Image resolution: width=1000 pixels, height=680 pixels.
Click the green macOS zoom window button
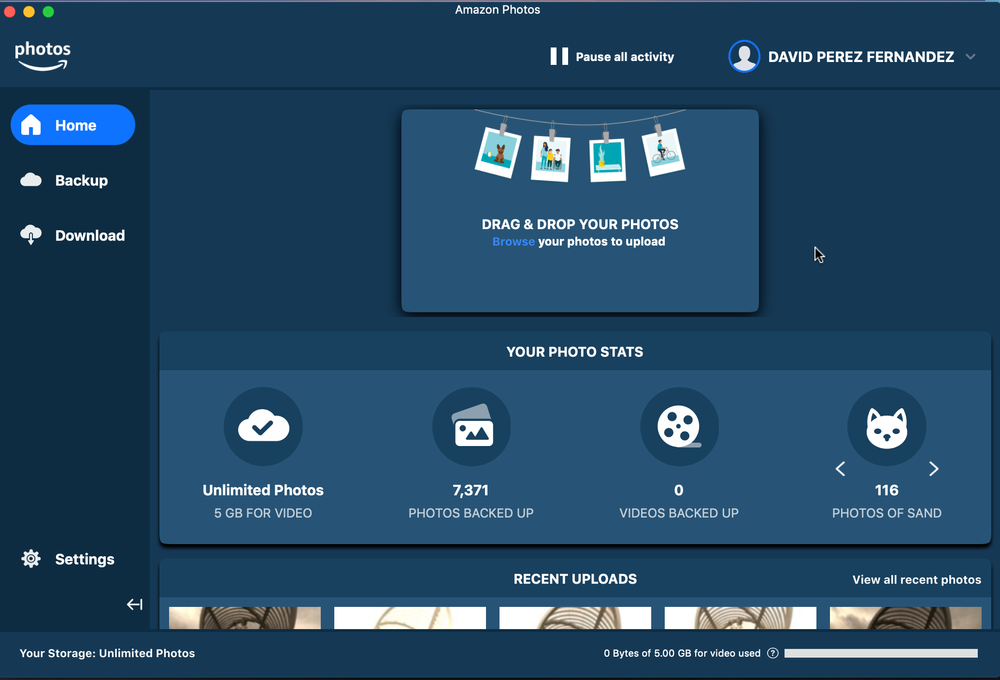48,11
